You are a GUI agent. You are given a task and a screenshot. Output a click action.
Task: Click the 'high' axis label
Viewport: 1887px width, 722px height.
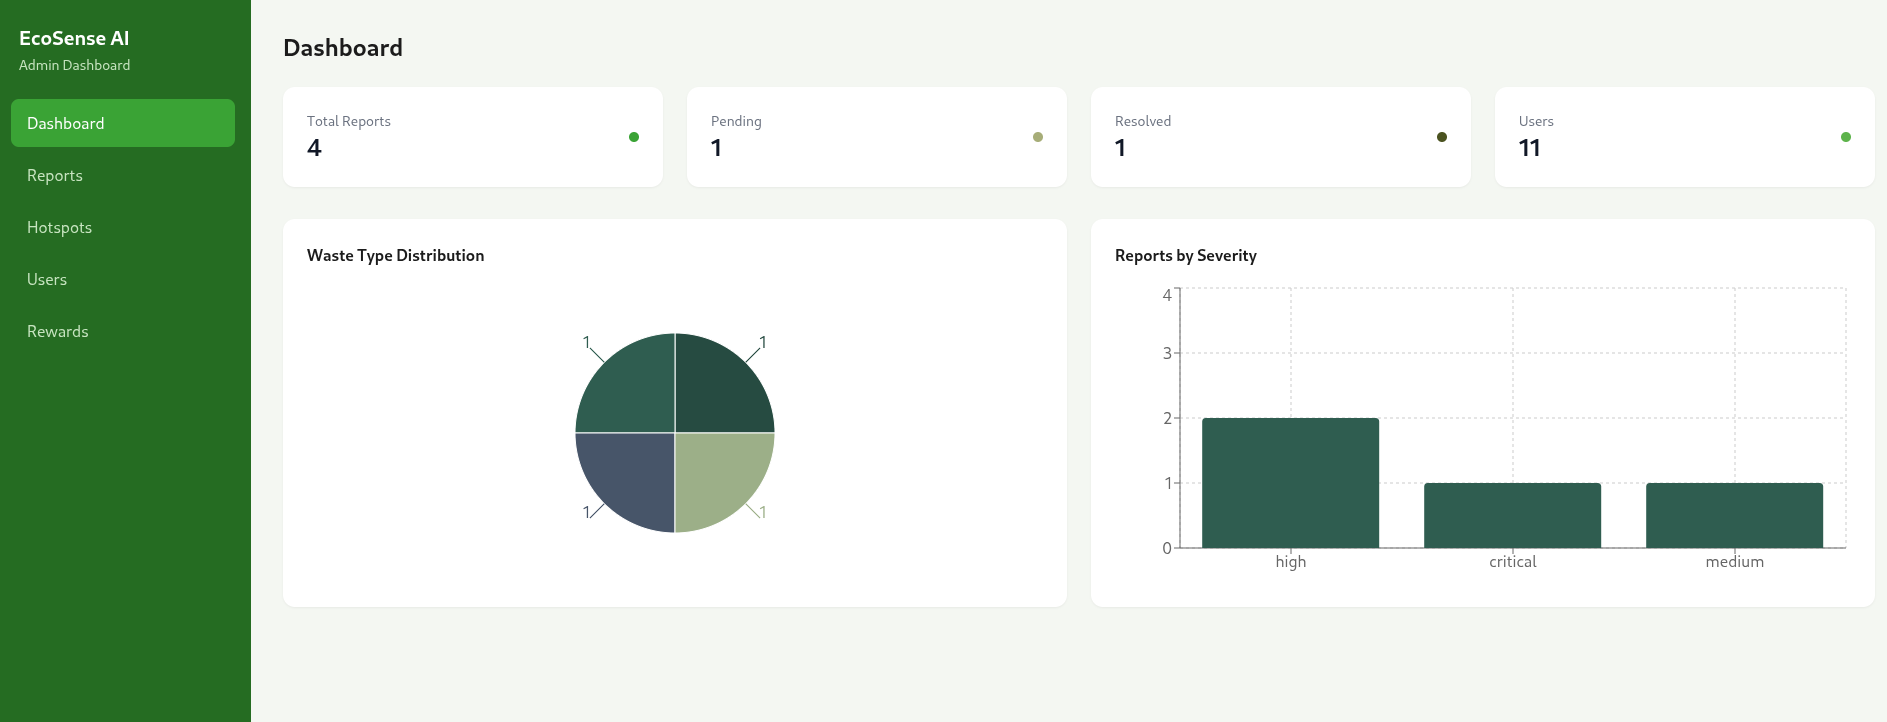click(x=1290, y=562)
